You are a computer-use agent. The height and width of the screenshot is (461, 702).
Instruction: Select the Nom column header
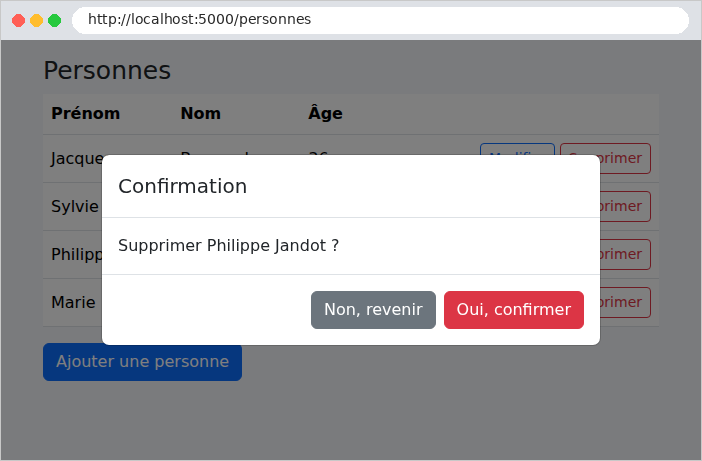click(x=201, y=113)
